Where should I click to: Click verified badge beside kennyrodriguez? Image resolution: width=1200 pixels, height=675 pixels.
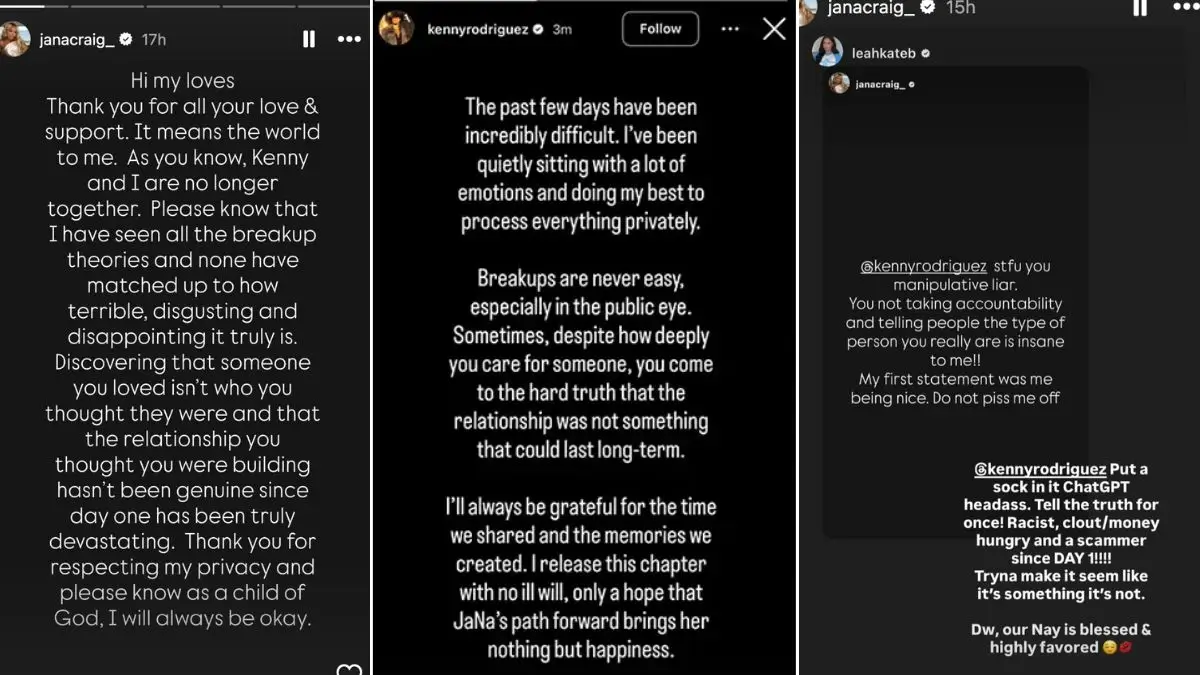538,30
